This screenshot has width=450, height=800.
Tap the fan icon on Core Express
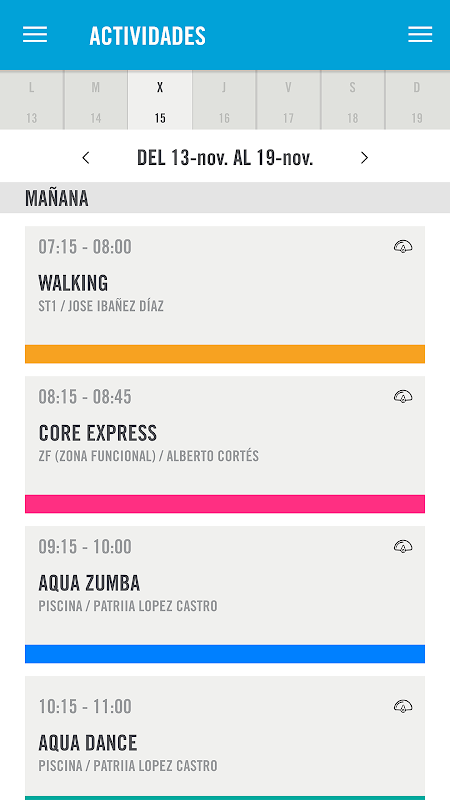point(403,396)
